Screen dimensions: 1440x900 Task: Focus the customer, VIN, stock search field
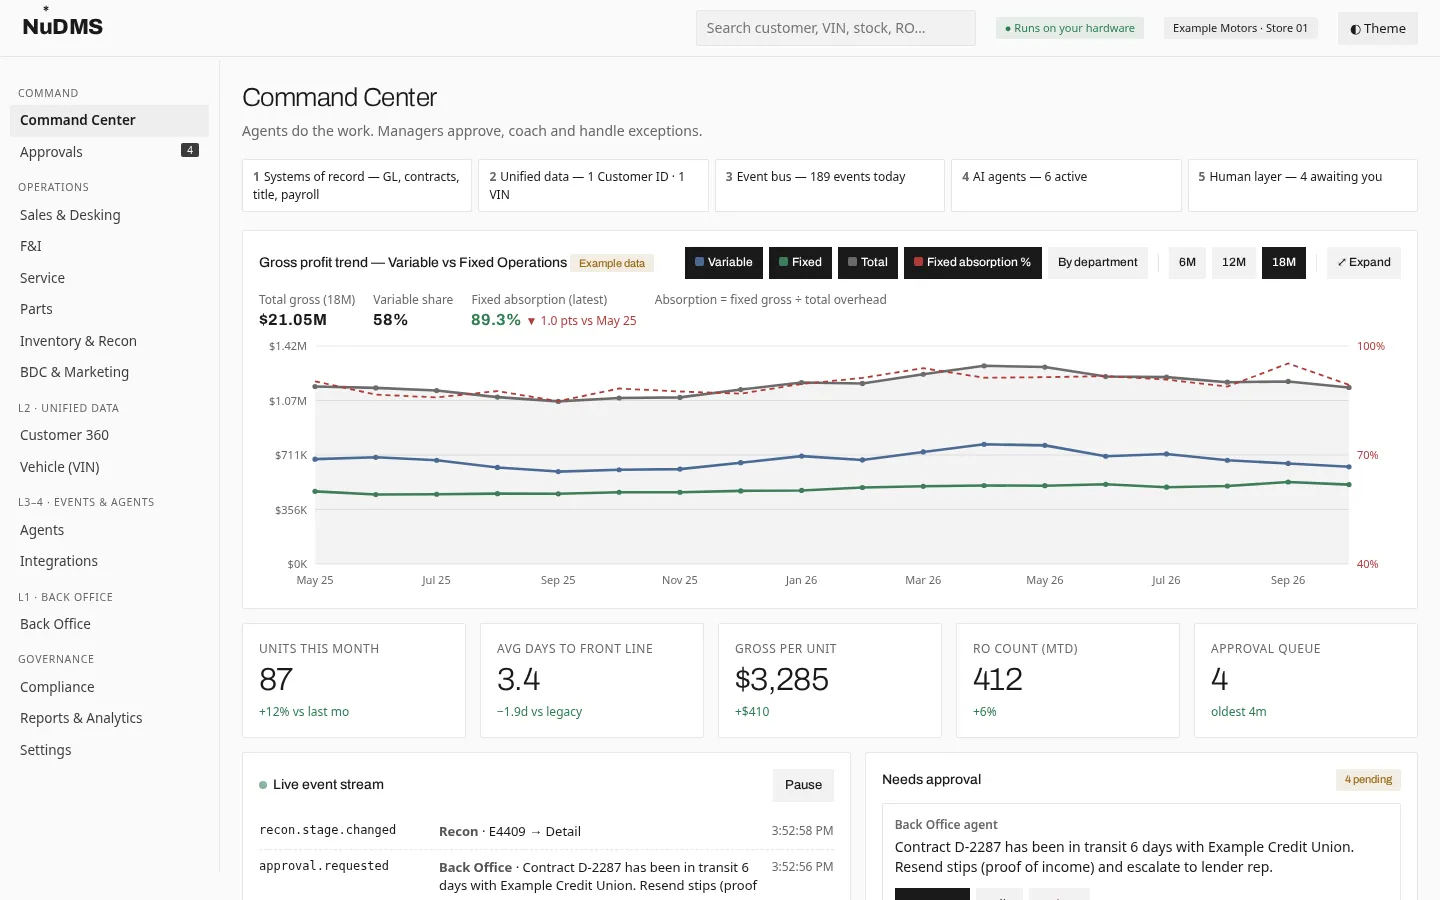tap(835, 28)
